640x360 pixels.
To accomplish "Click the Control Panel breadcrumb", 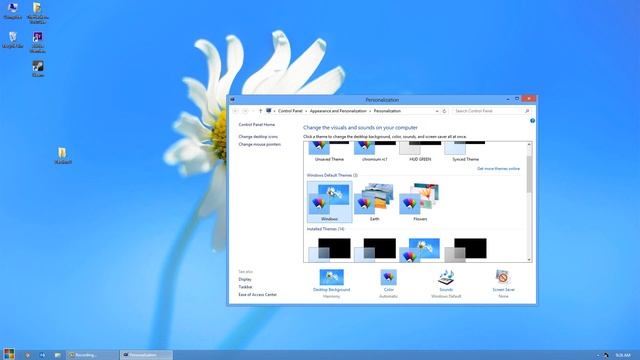I will 290,111.
